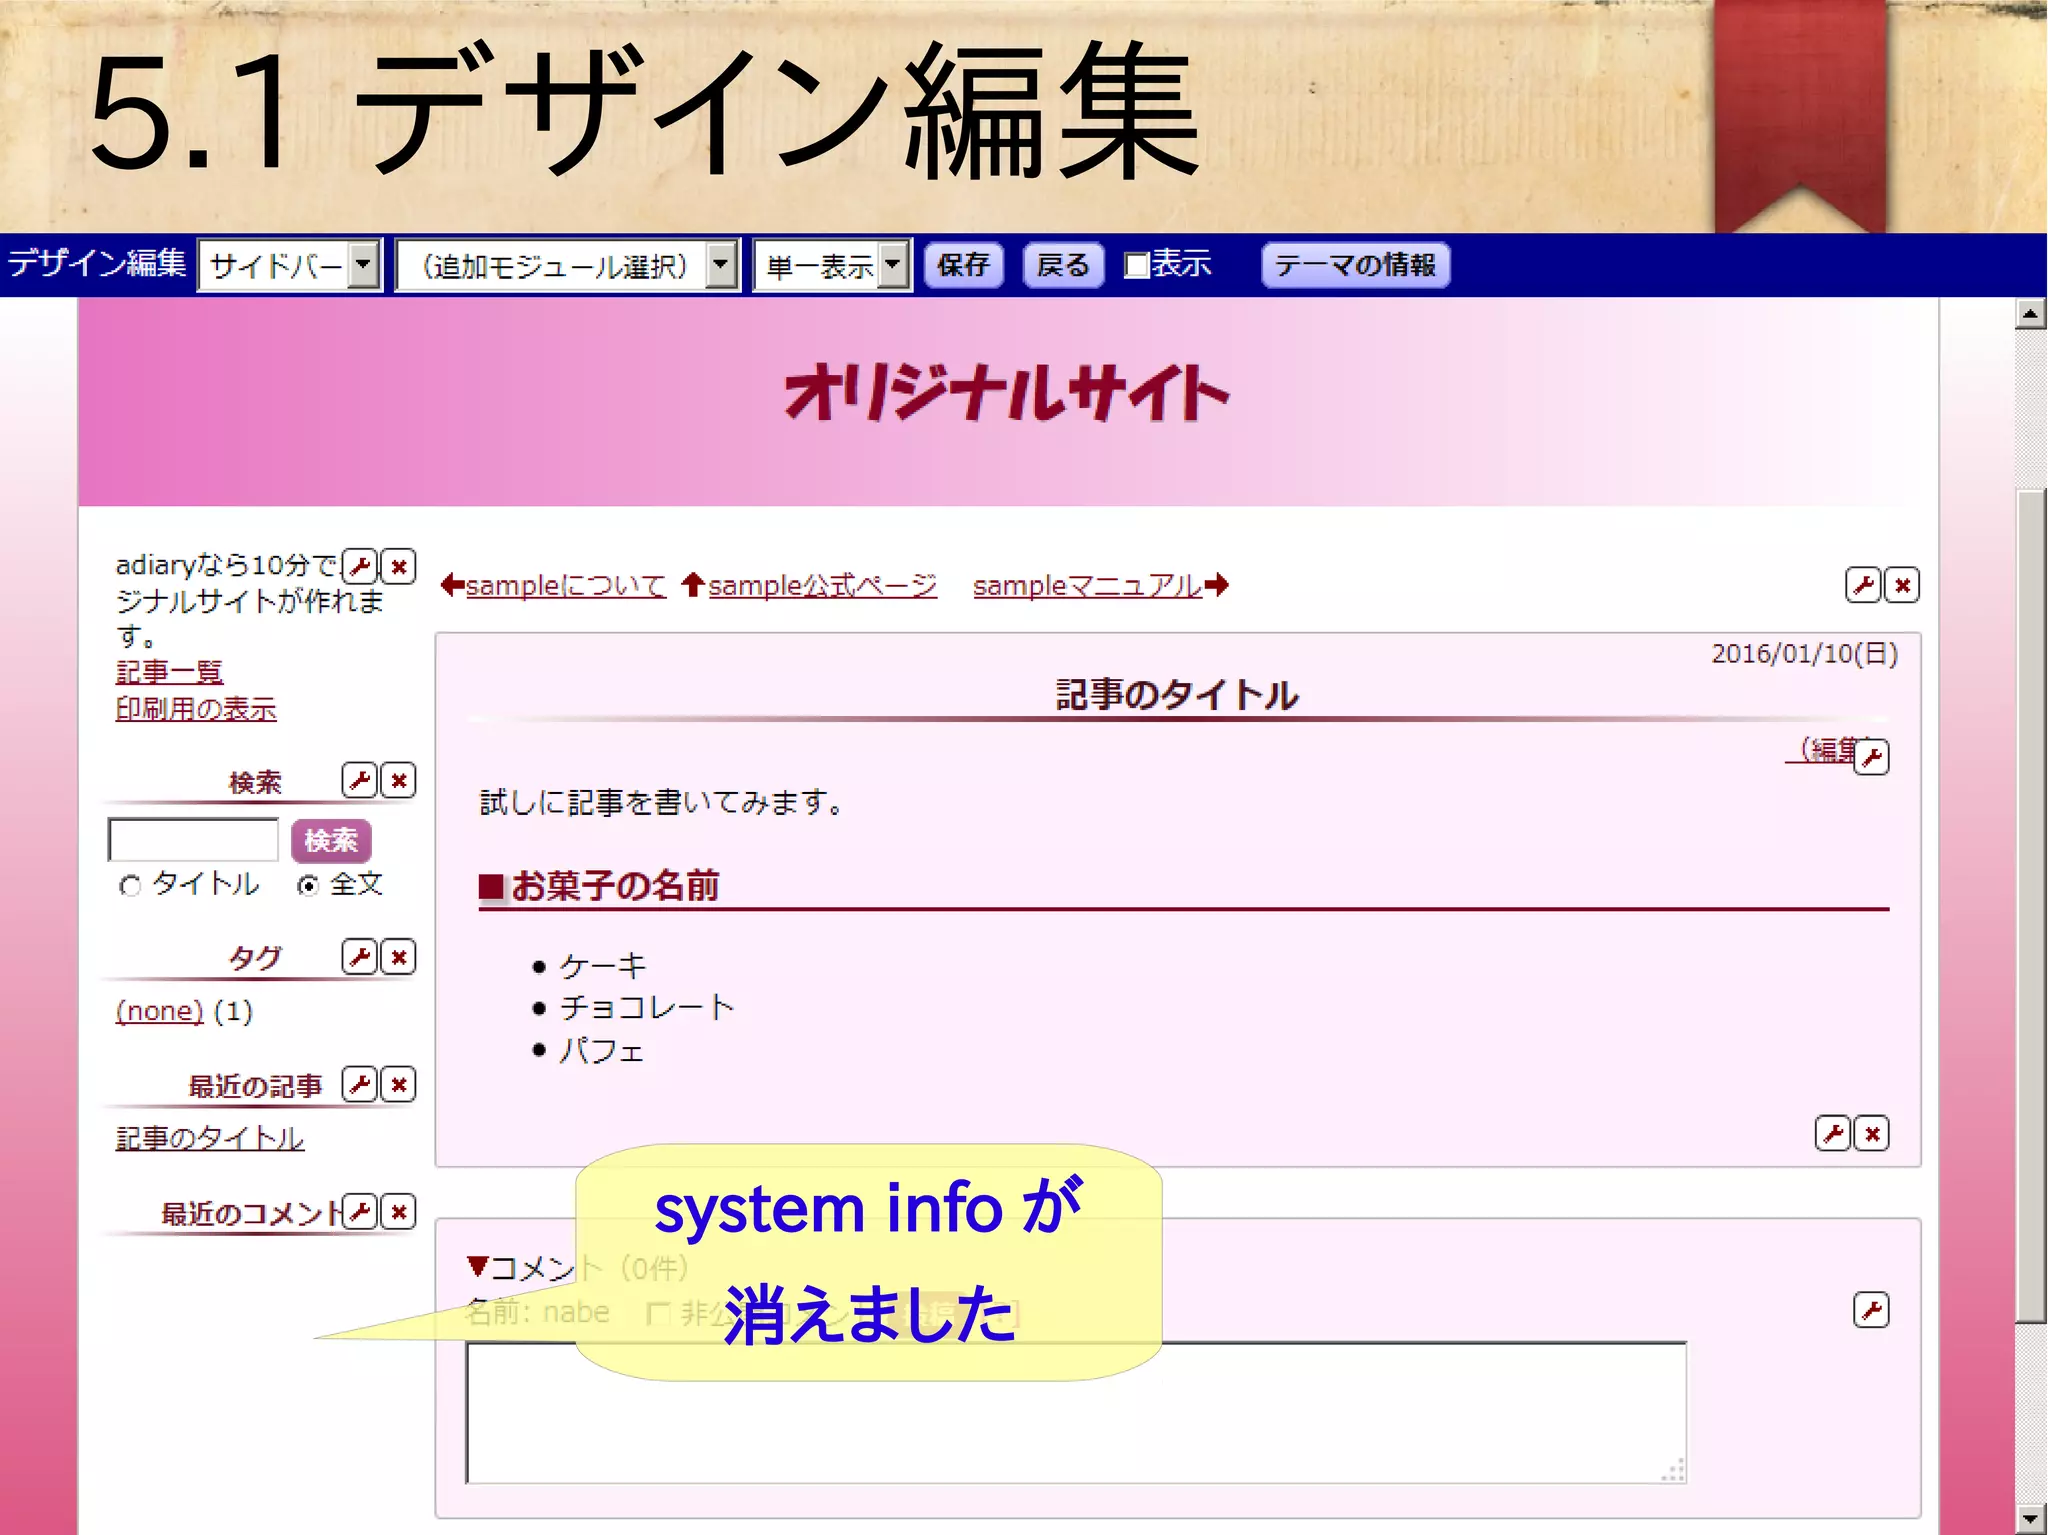Open wrench settings at article bottom

[1833, 1133]
